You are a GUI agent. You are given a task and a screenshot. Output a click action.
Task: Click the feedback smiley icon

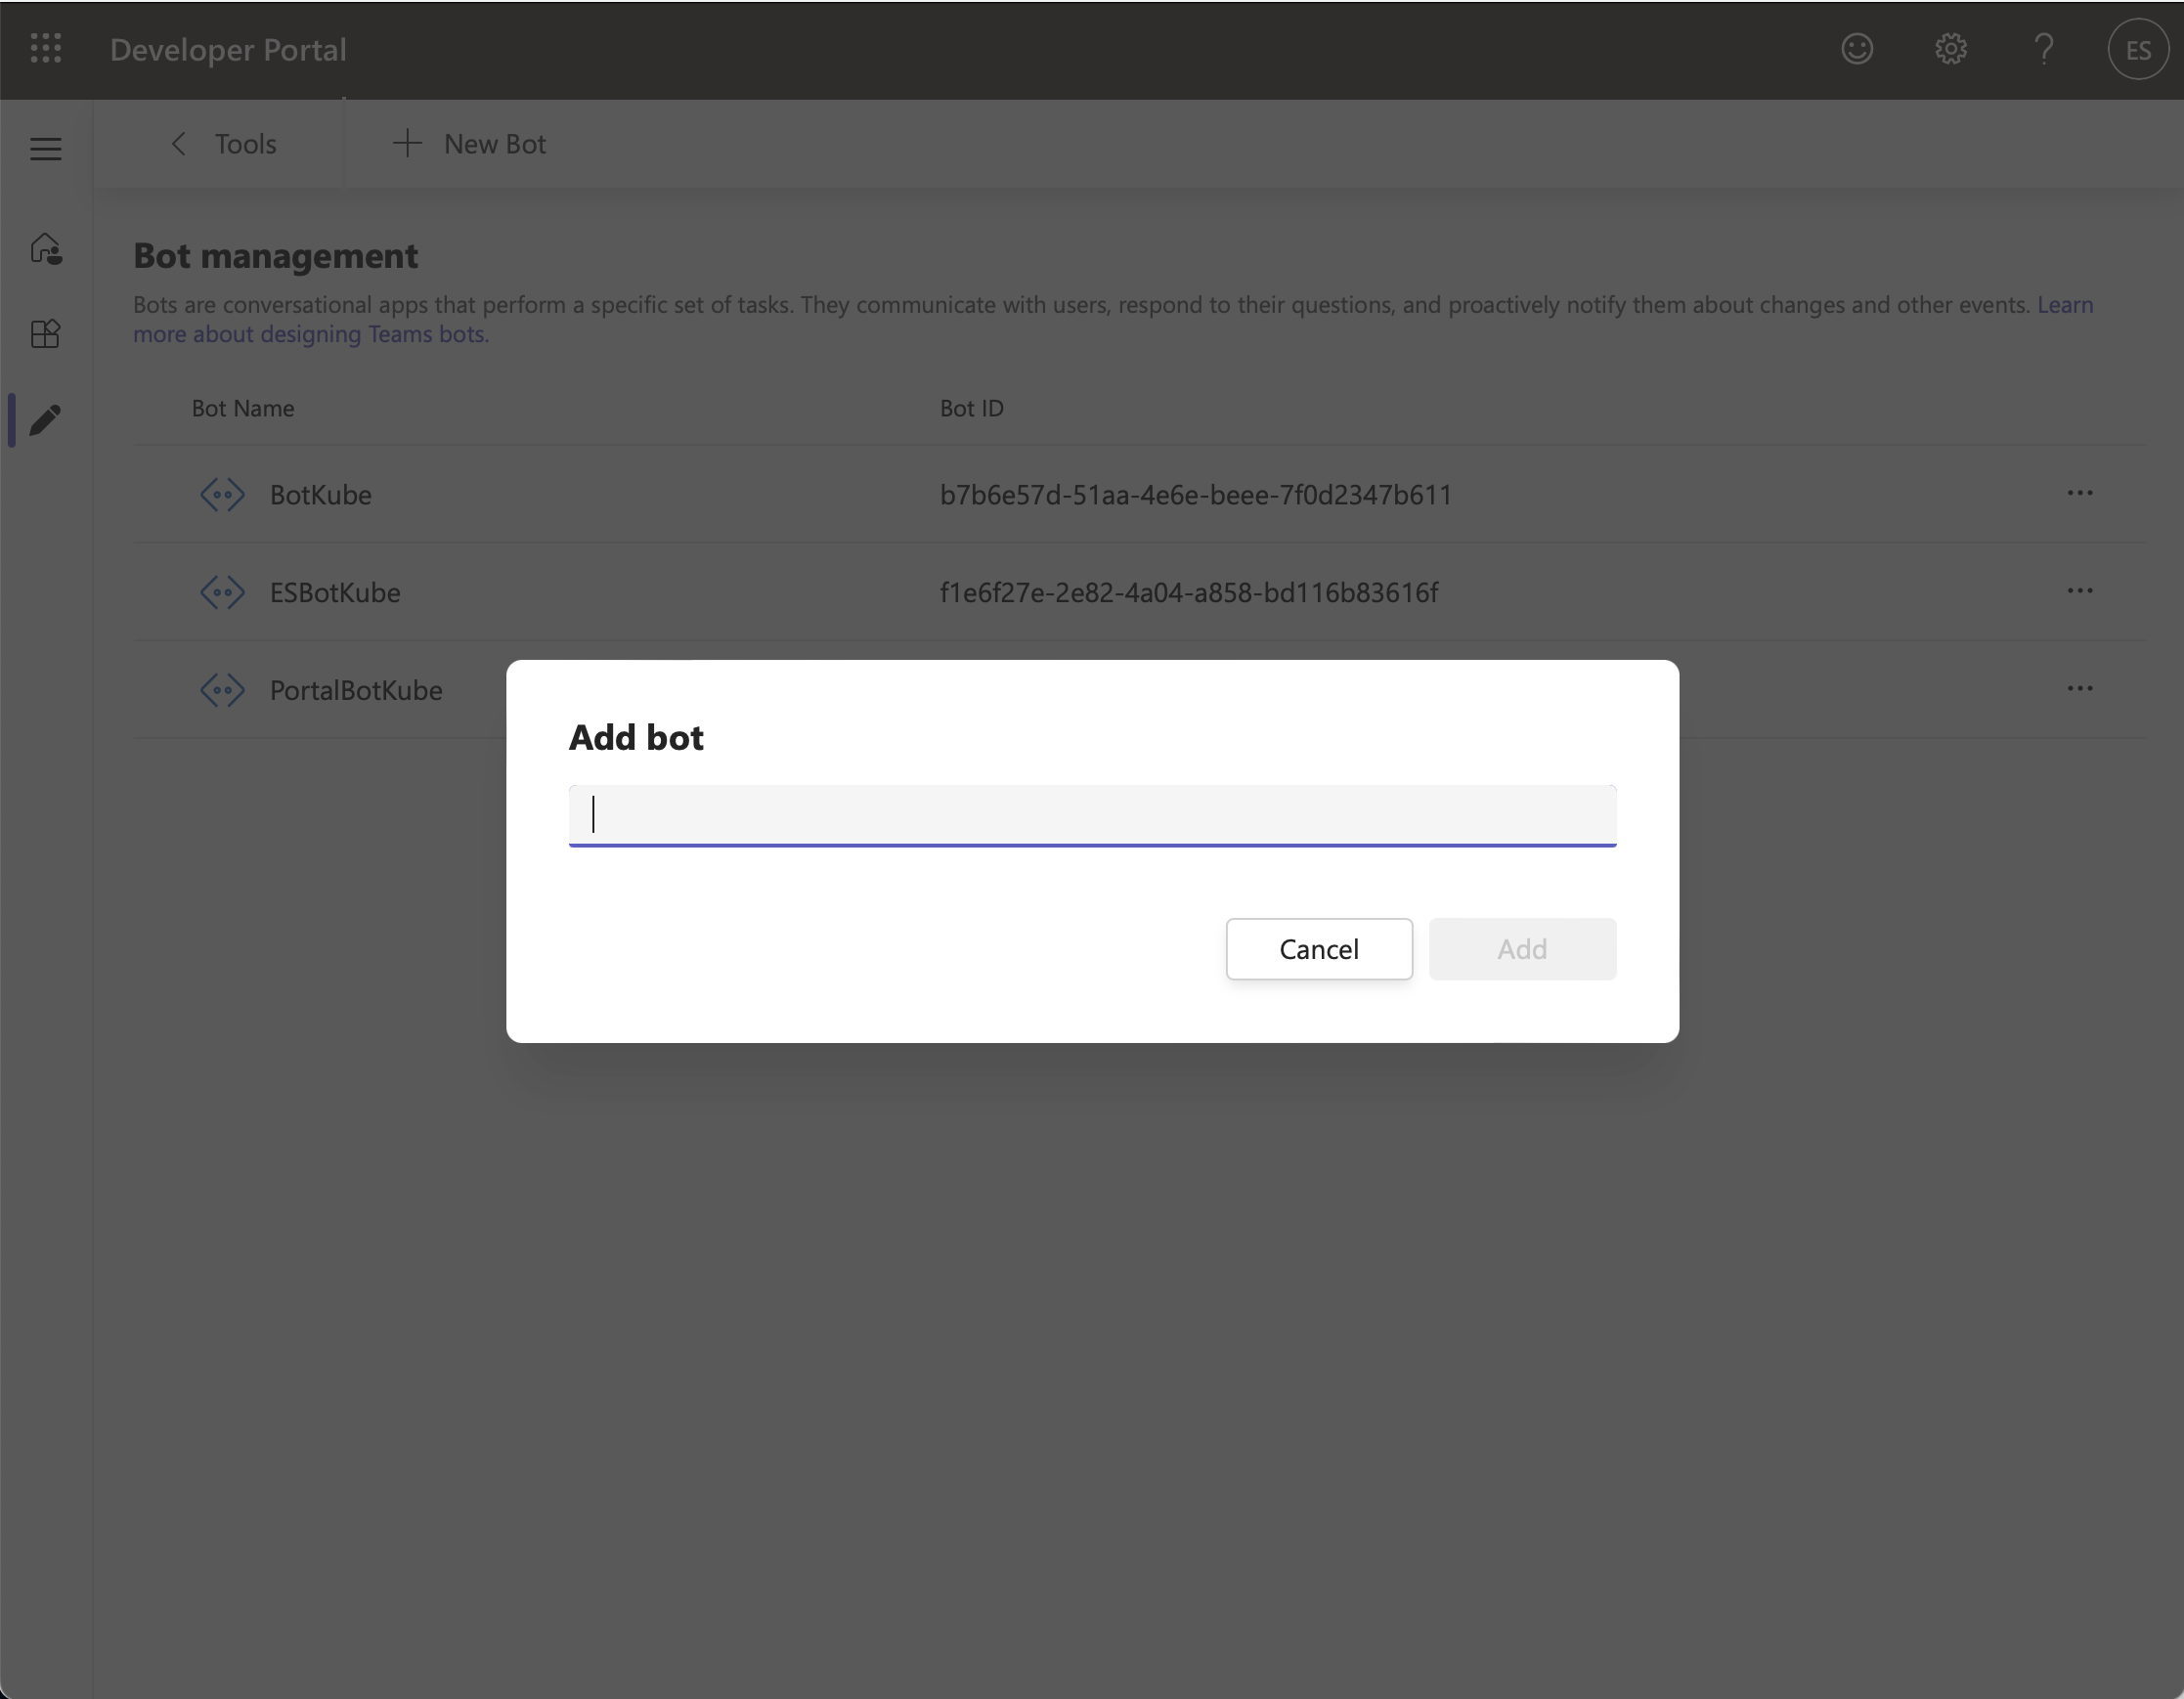click(1857, 49)
